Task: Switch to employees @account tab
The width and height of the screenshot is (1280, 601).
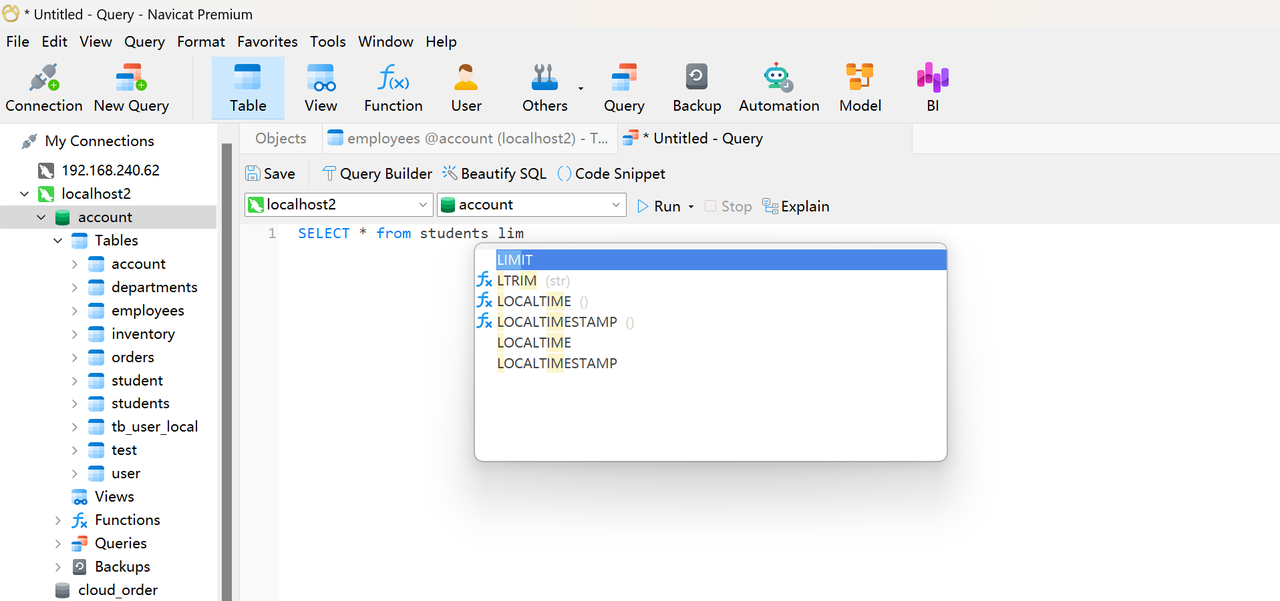Action: 468,138
